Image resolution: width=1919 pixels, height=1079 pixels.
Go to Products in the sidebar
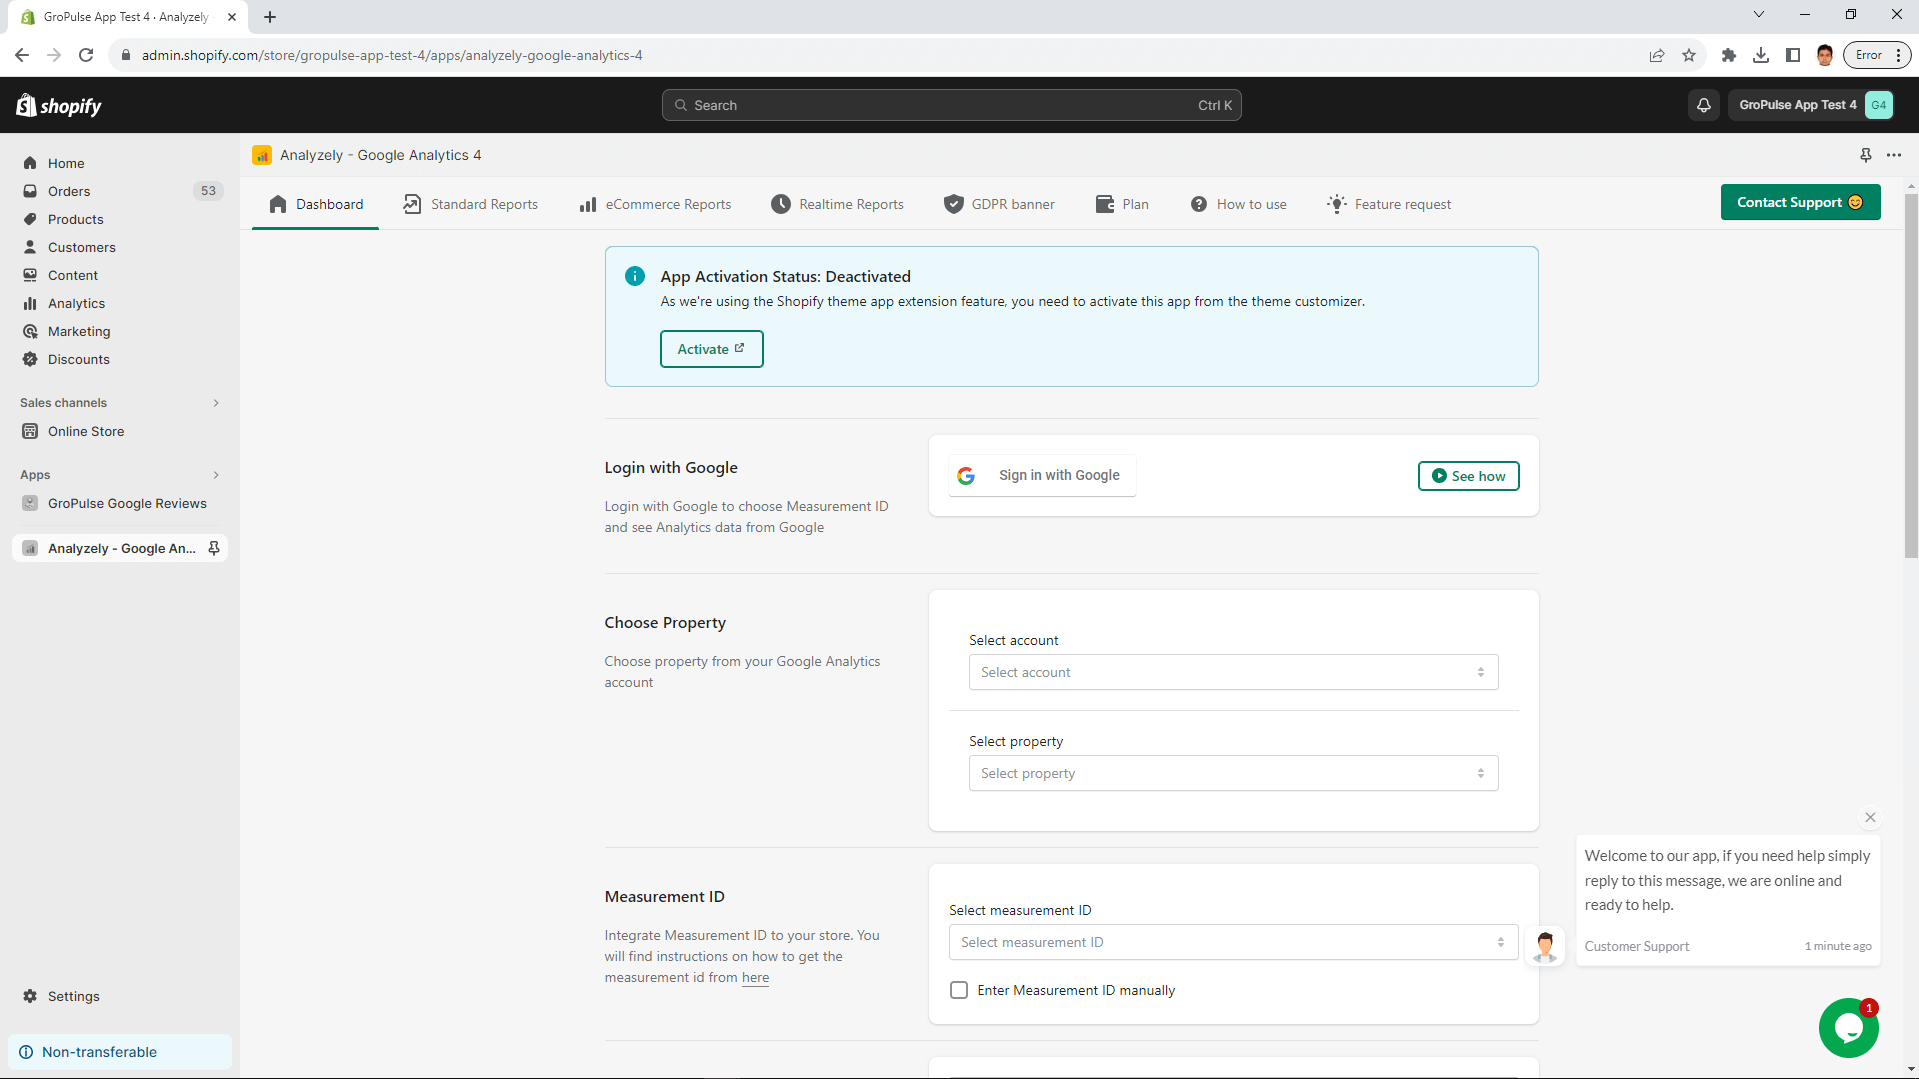click(76, 219)
